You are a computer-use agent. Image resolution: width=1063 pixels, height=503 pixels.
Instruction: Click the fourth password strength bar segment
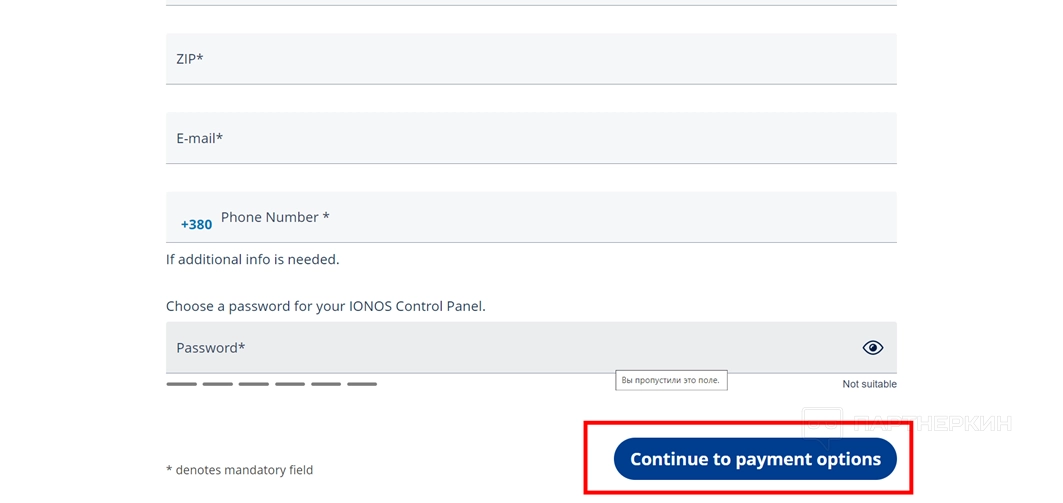click(x=290, y=384)
